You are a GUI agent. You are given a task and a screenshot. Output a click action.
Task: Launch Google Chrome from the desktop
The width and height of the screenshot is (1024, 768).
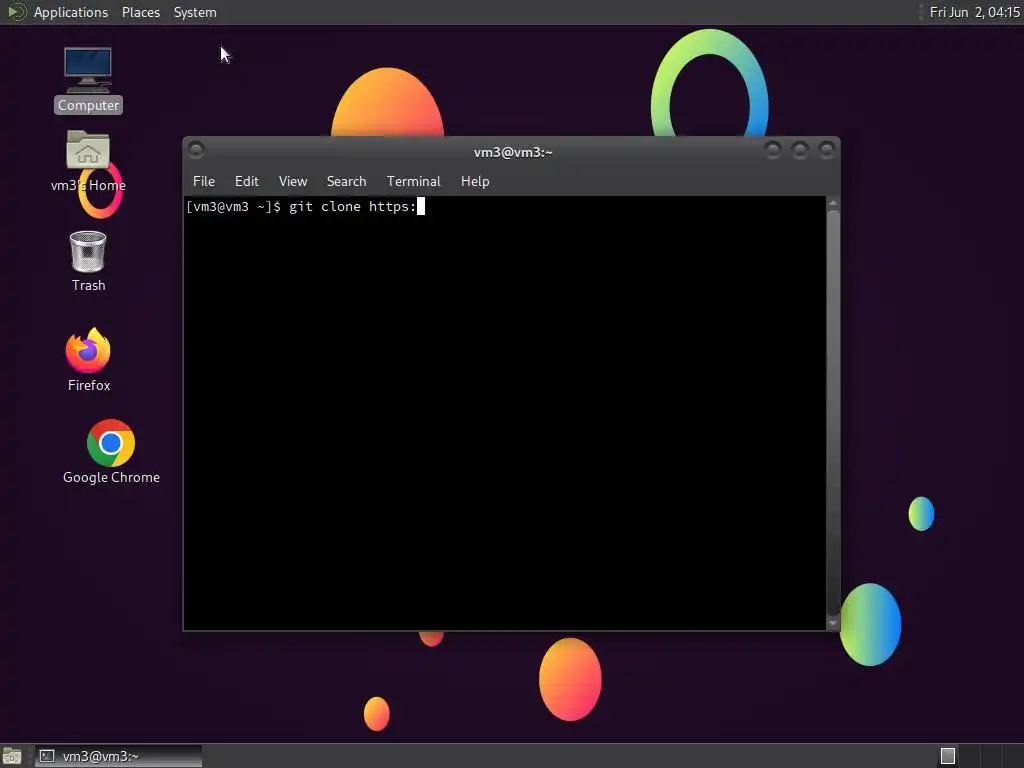pyautogui.click(x=111, y=452)
